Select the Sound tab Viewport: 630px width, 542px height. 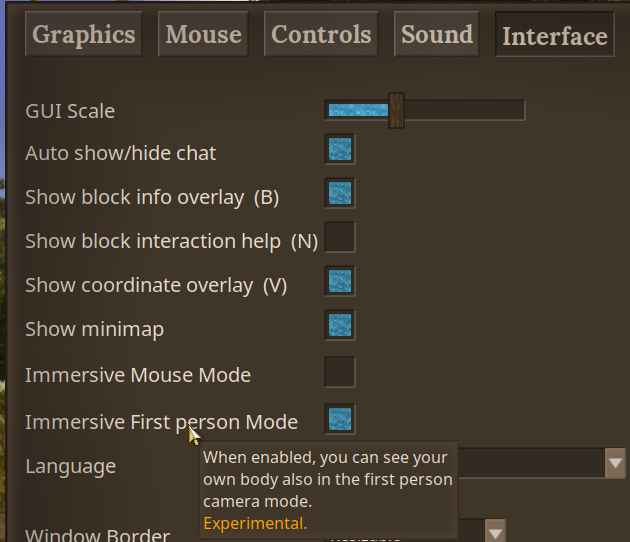(437, 35)
